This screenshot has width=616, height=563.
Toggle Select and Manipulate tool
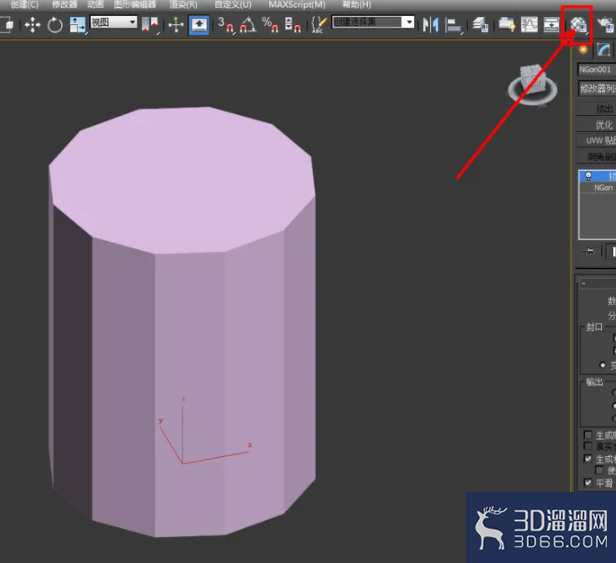(x=176, y=25)
